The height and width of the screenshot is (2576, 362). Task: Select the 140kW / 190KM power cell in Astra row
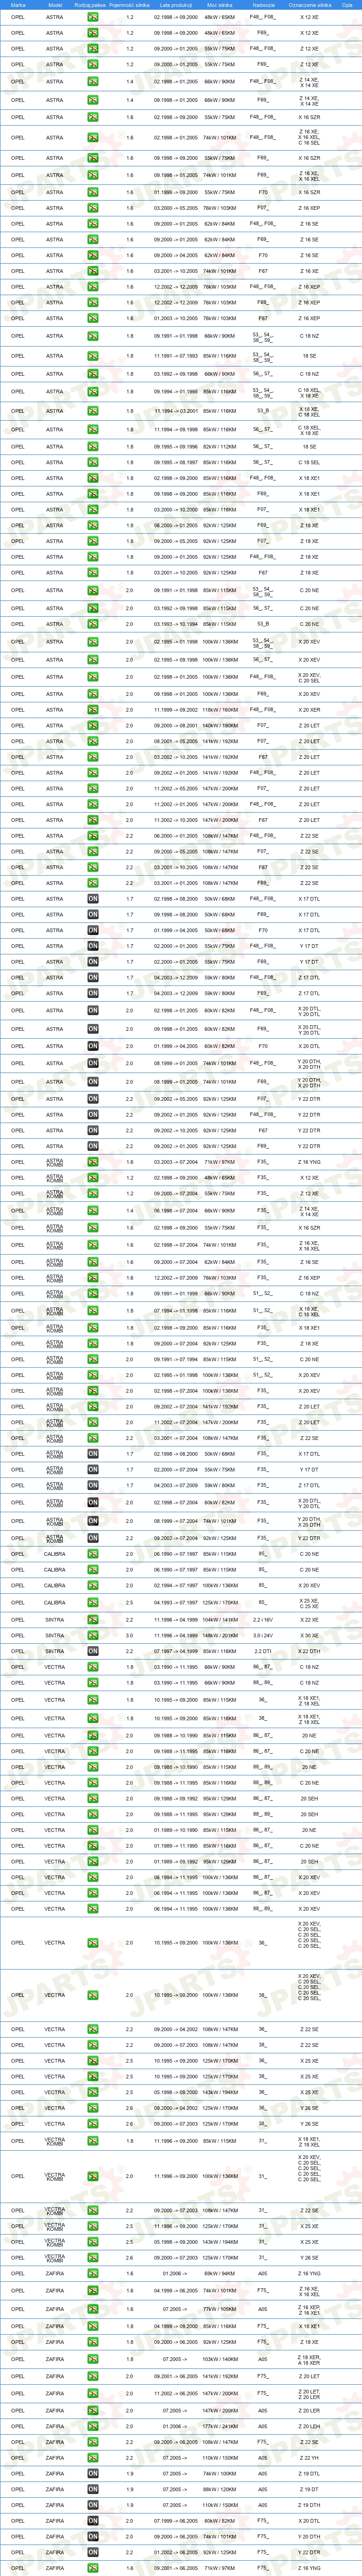point(220,726)
